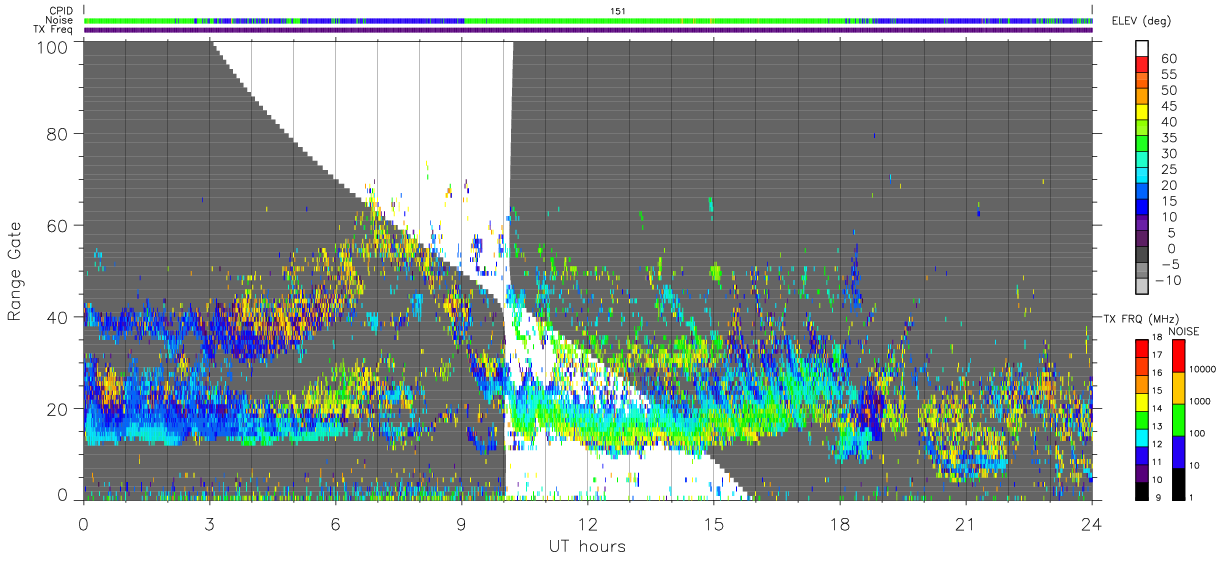Click ELEV colorbar label 45

click(x=1167, y=106)
